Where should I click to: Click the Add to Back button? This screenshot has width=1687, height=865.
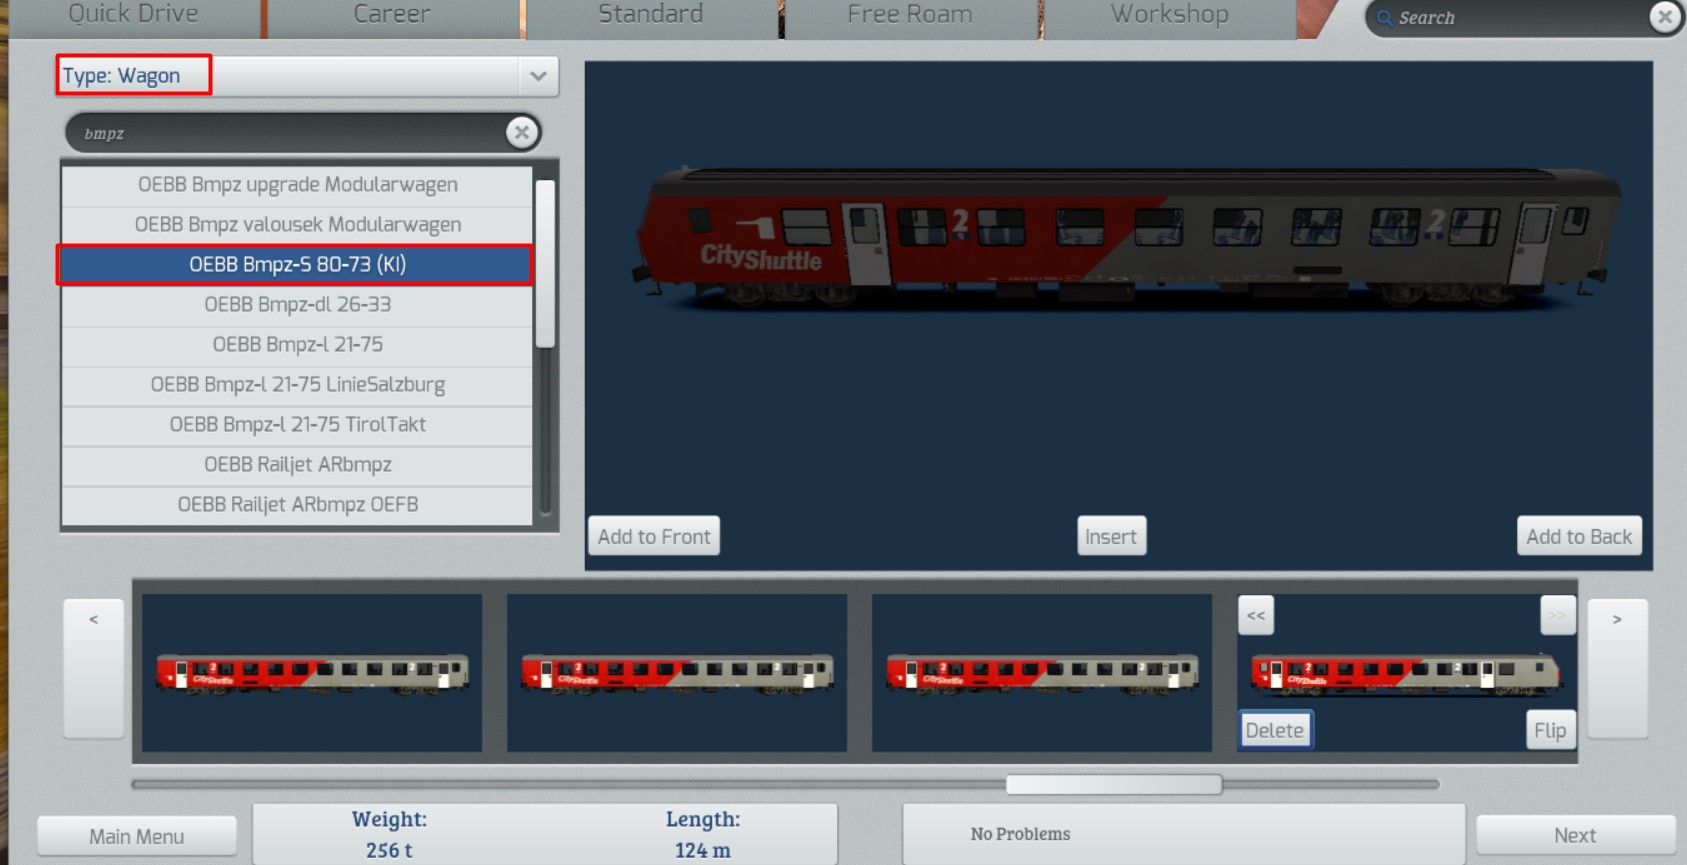tap(1579, 536)
